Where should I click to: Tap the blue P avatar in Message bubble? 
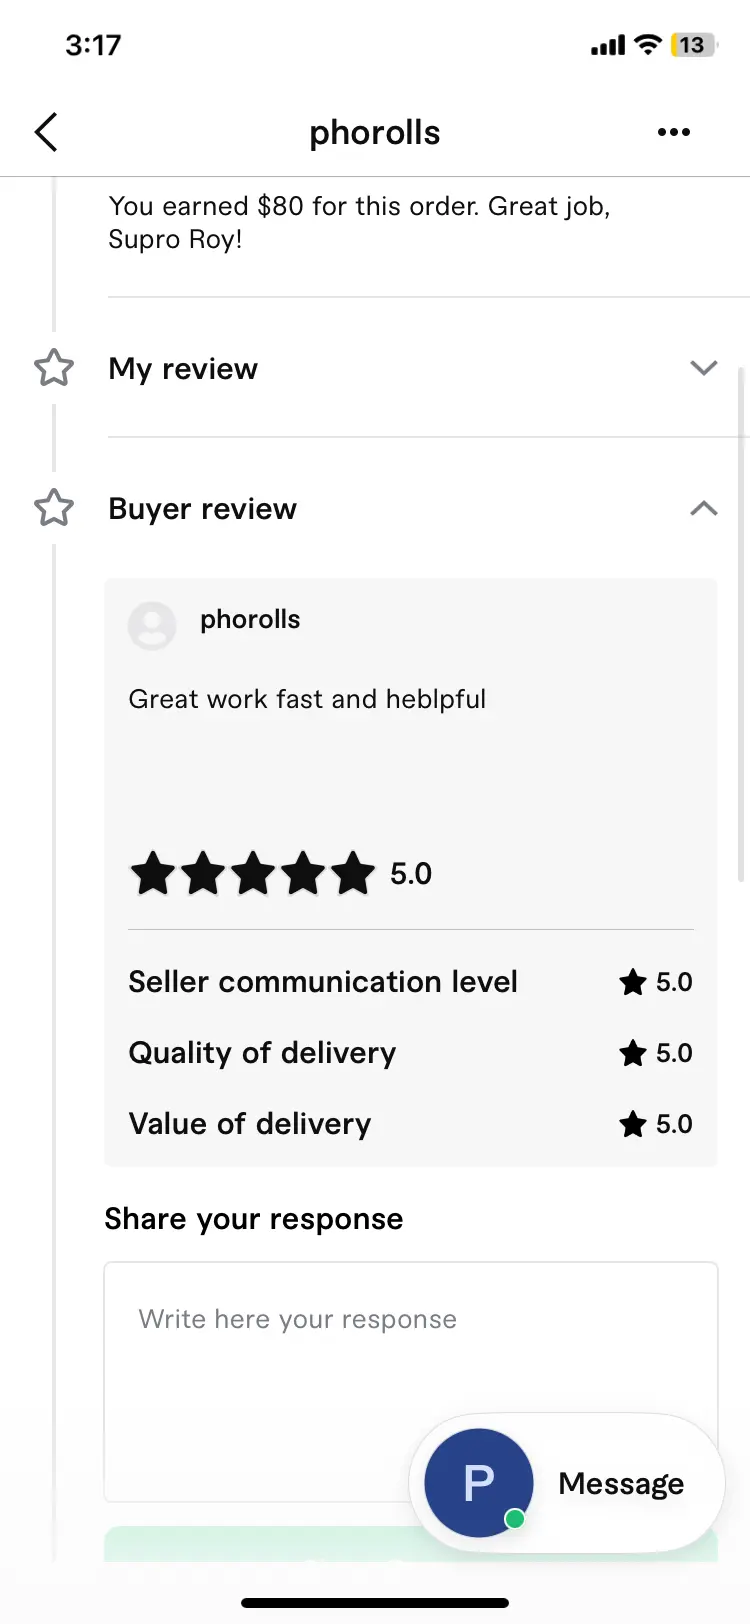tap(479, 1482)
